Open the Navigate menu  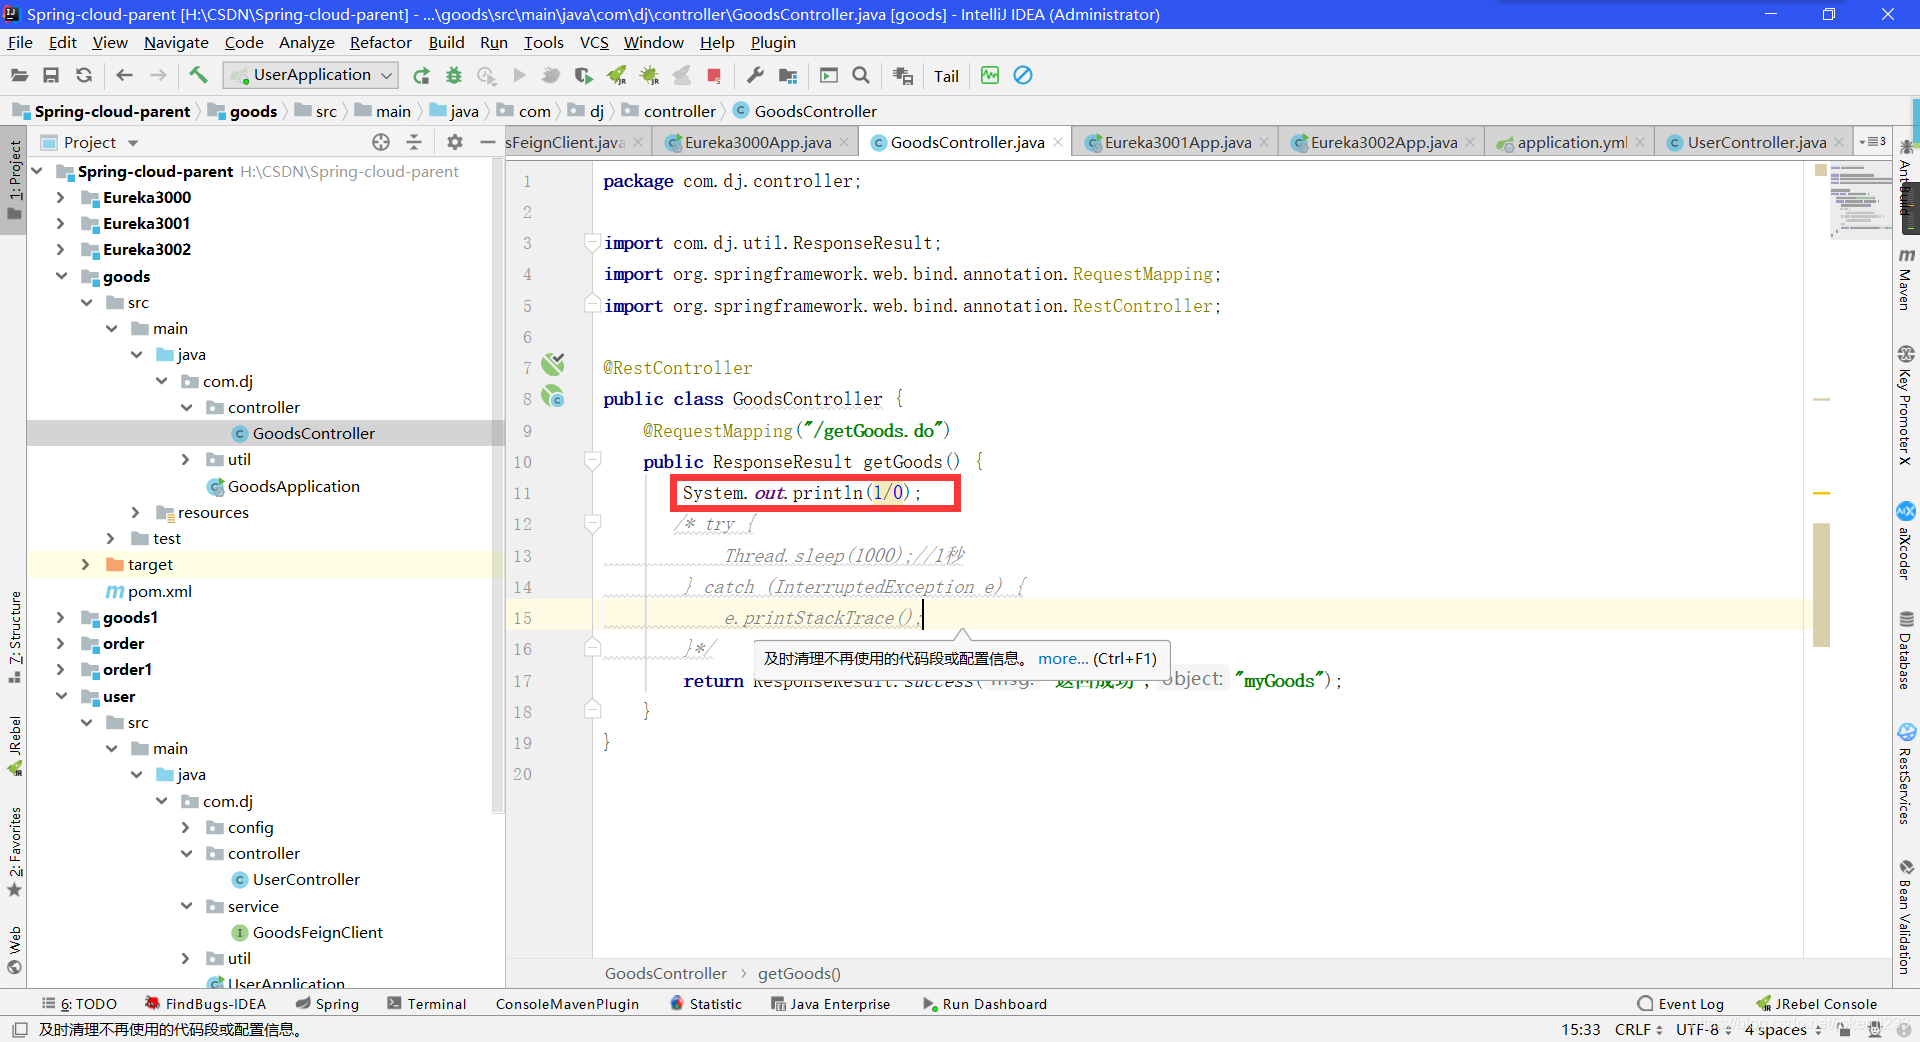click(176, 42)
